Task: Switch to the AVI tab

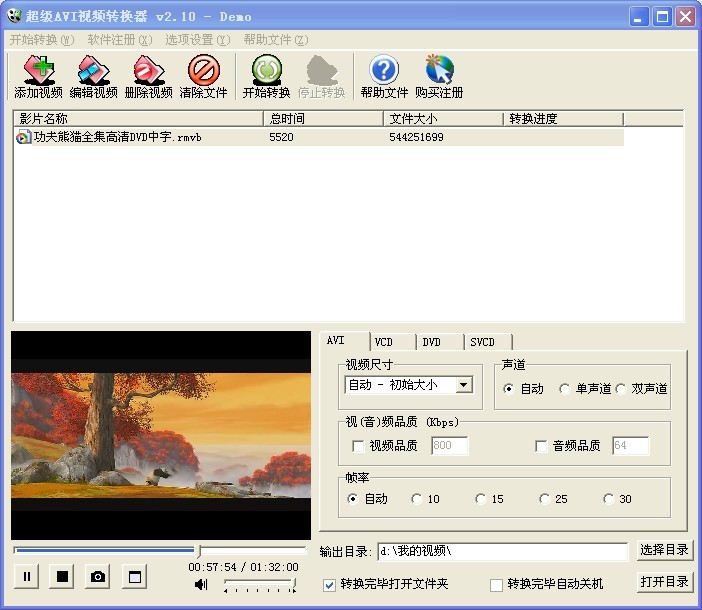Action: point(344,341)
